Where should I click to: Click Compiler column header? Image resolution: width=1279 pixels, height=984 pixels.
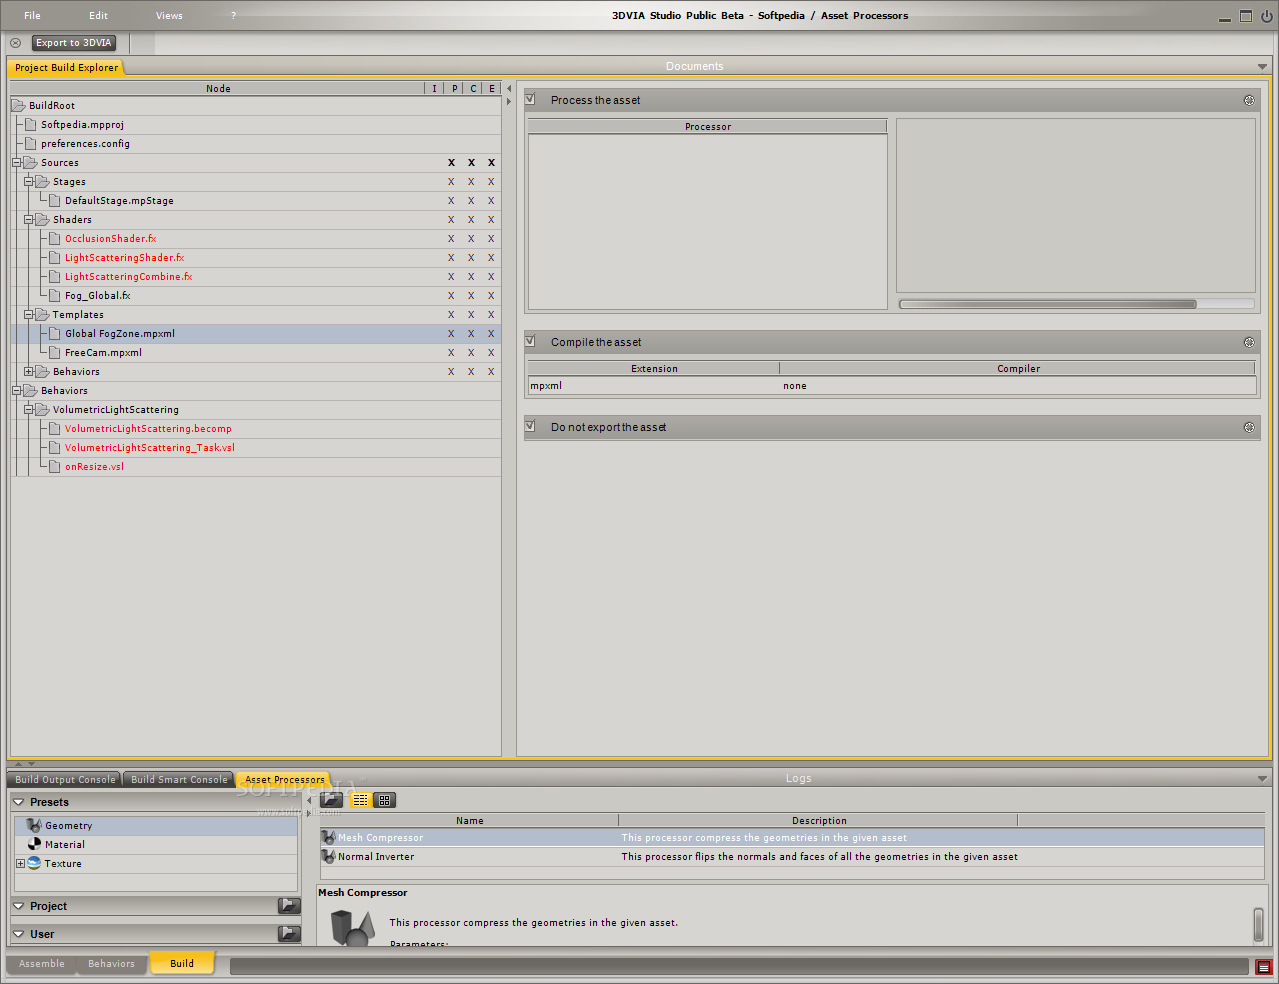1018,368
